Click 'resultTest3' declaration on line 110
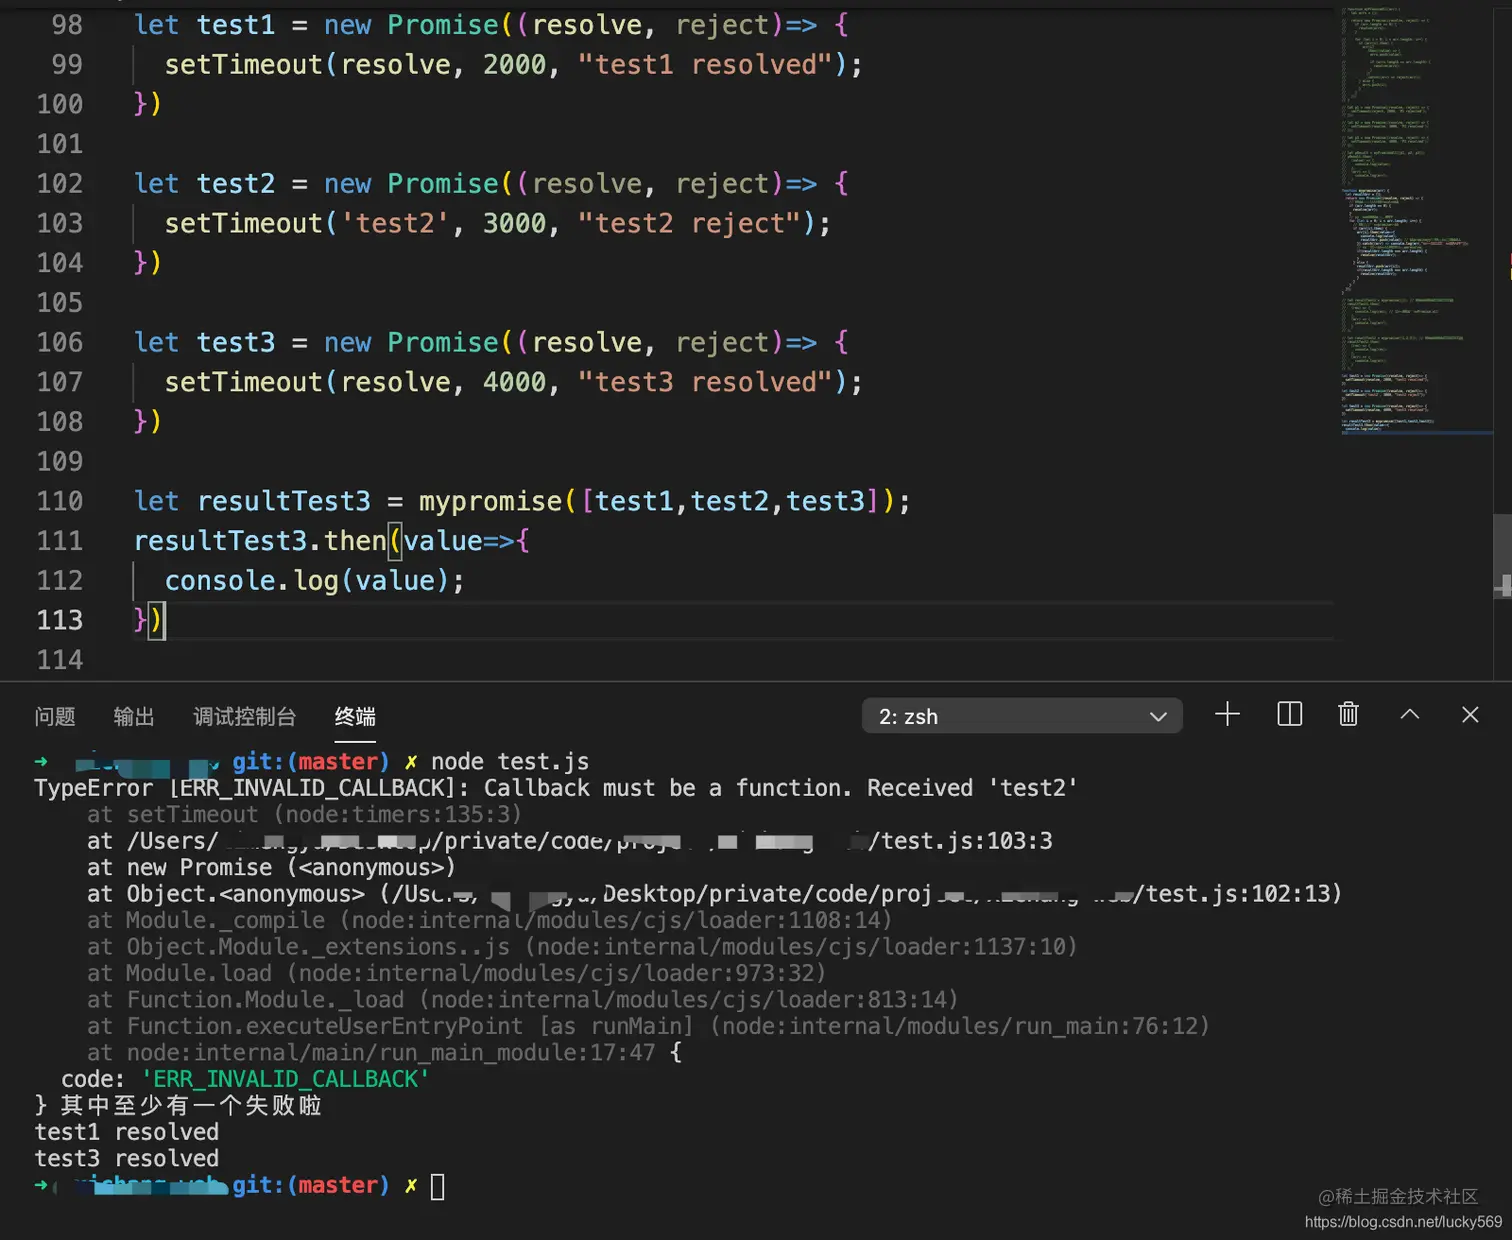Image resolution: width=1512 pixels, height=1240 pixels. [284, 501]
